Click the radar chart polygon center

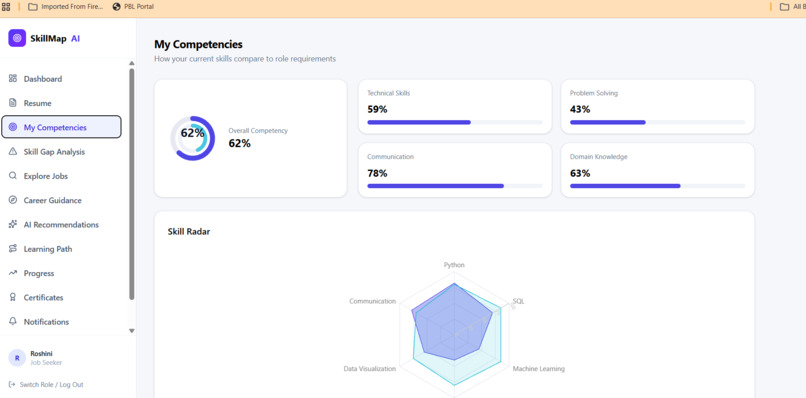click(x=454, y=335)
